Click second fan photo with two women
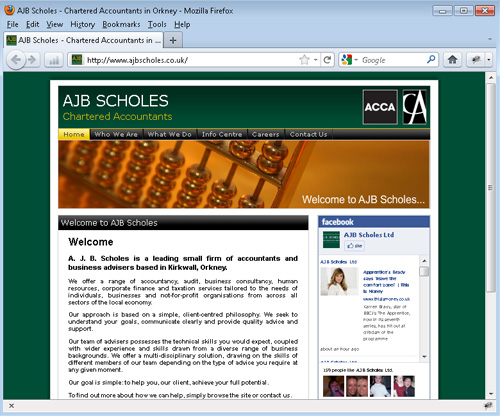This screenshot has width=500, height=416. point(357,386)
